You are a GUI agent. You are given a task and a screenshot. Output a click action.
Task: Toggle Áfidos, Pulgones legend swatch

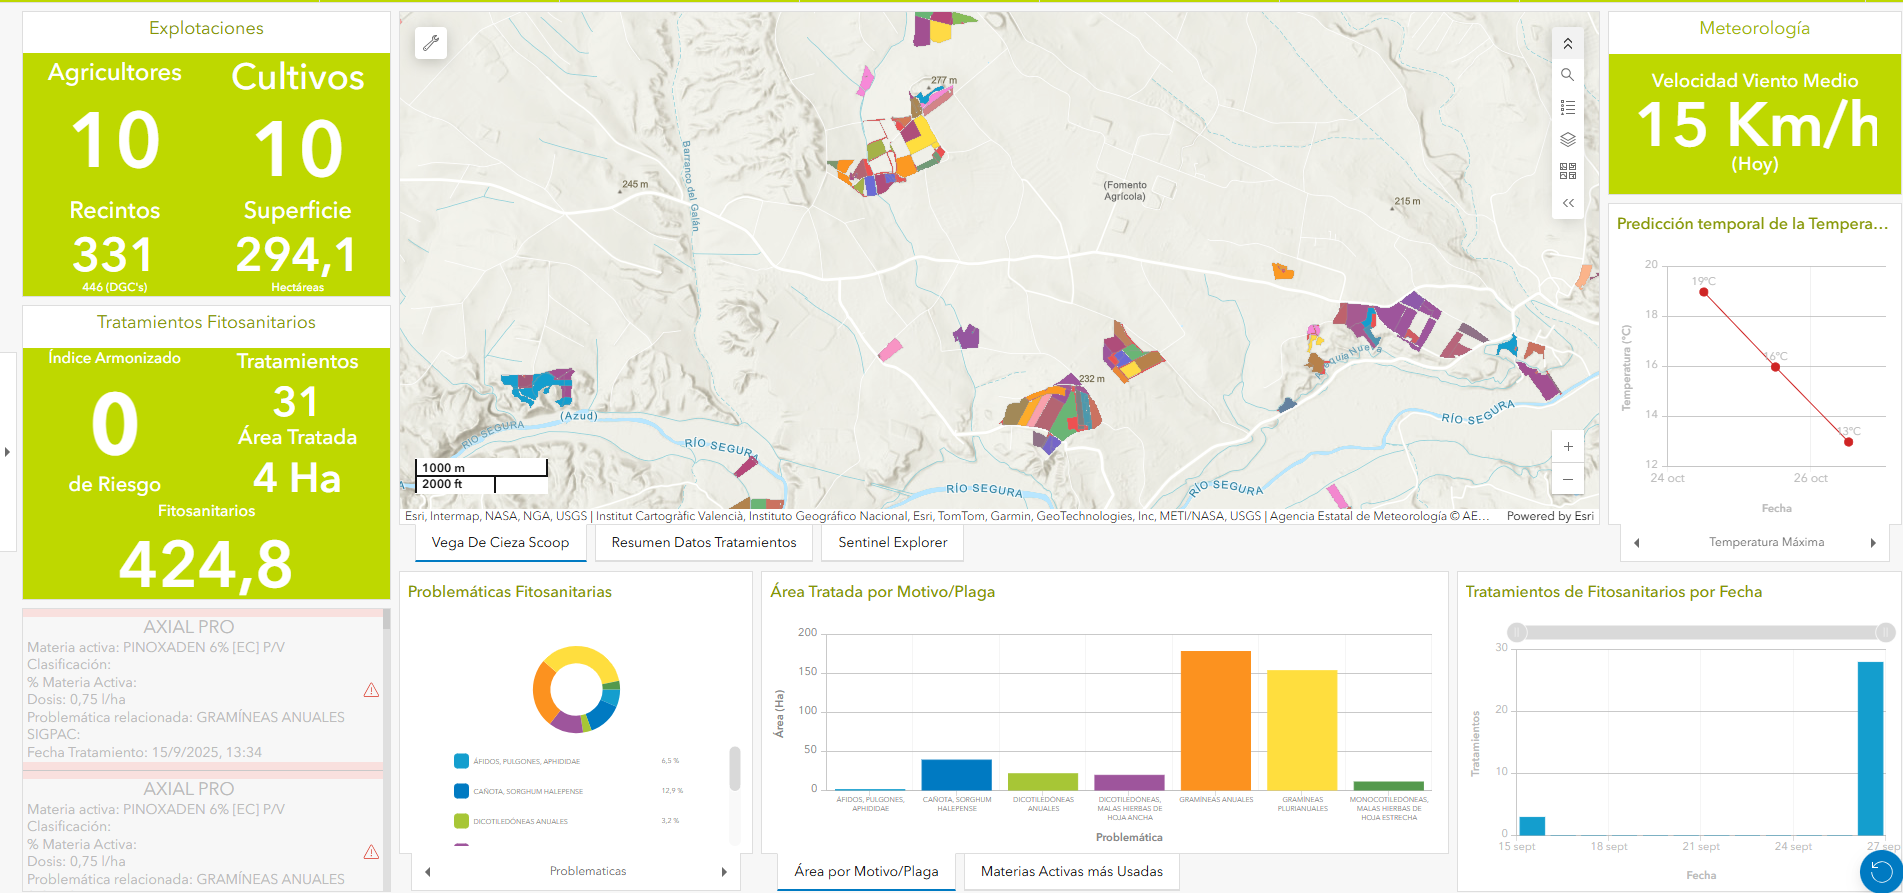[461, 761]
